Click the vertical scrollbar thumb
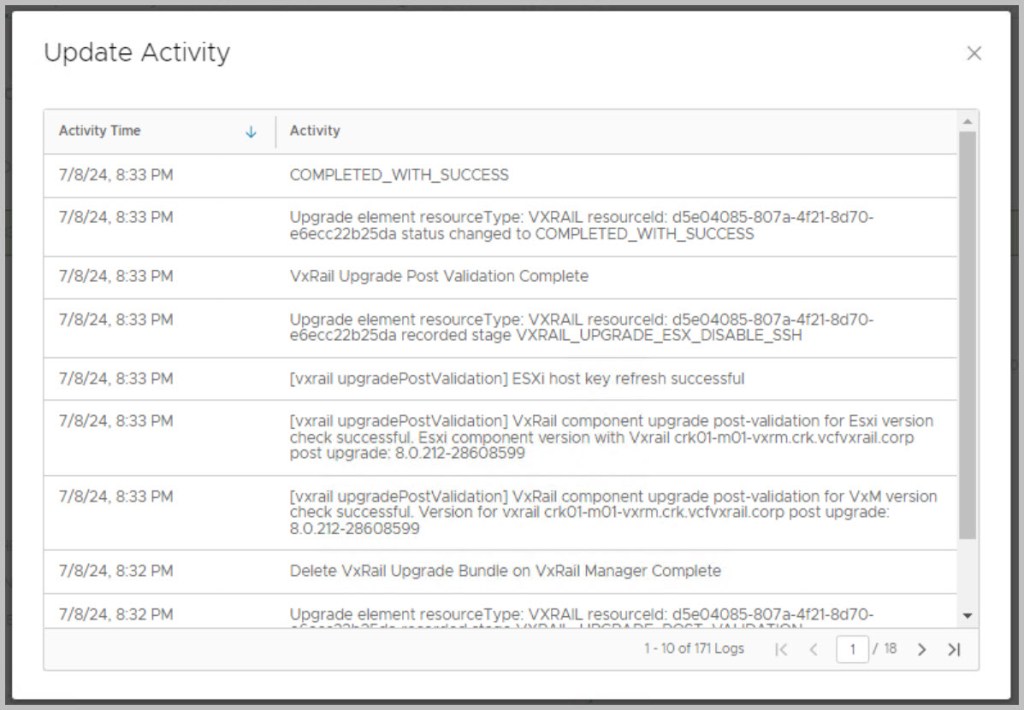Viewport: 1024px width, 710px height. pos(967,335)
